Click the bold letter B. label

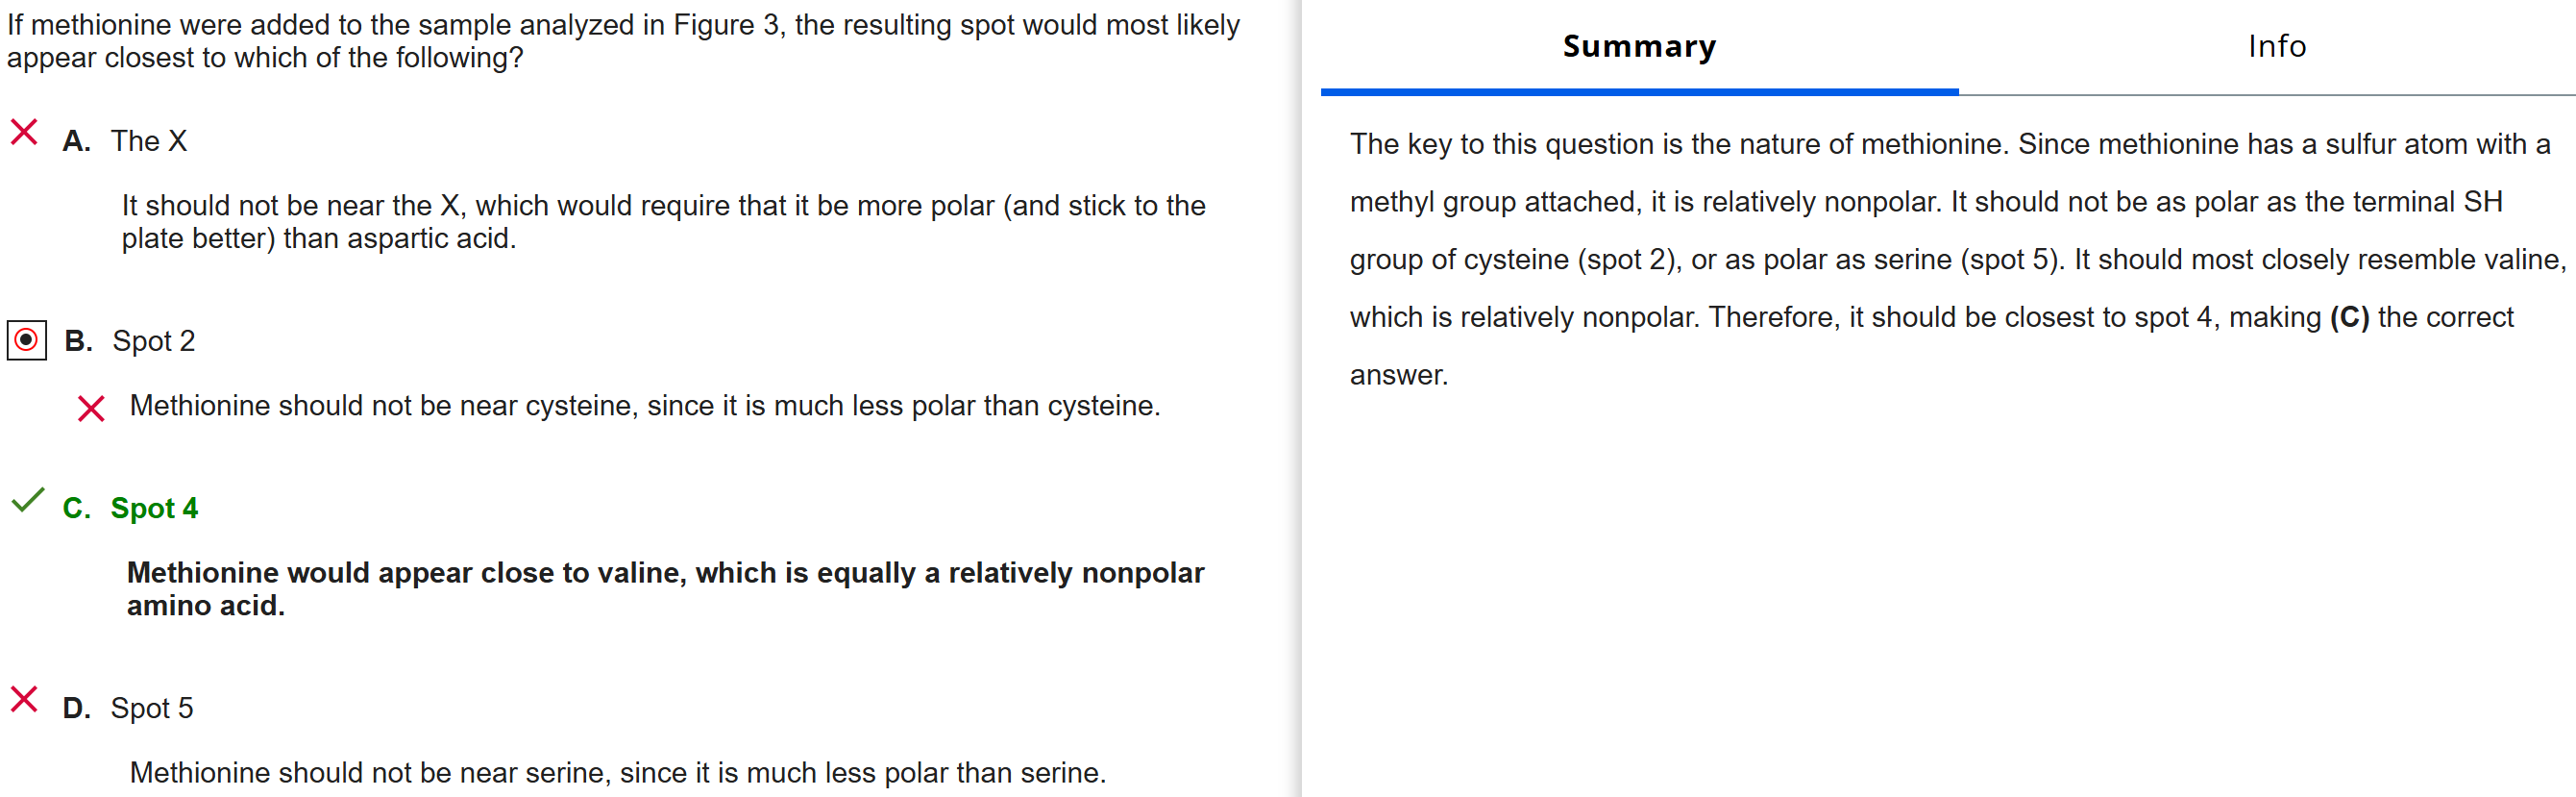(x=78, y=341)
